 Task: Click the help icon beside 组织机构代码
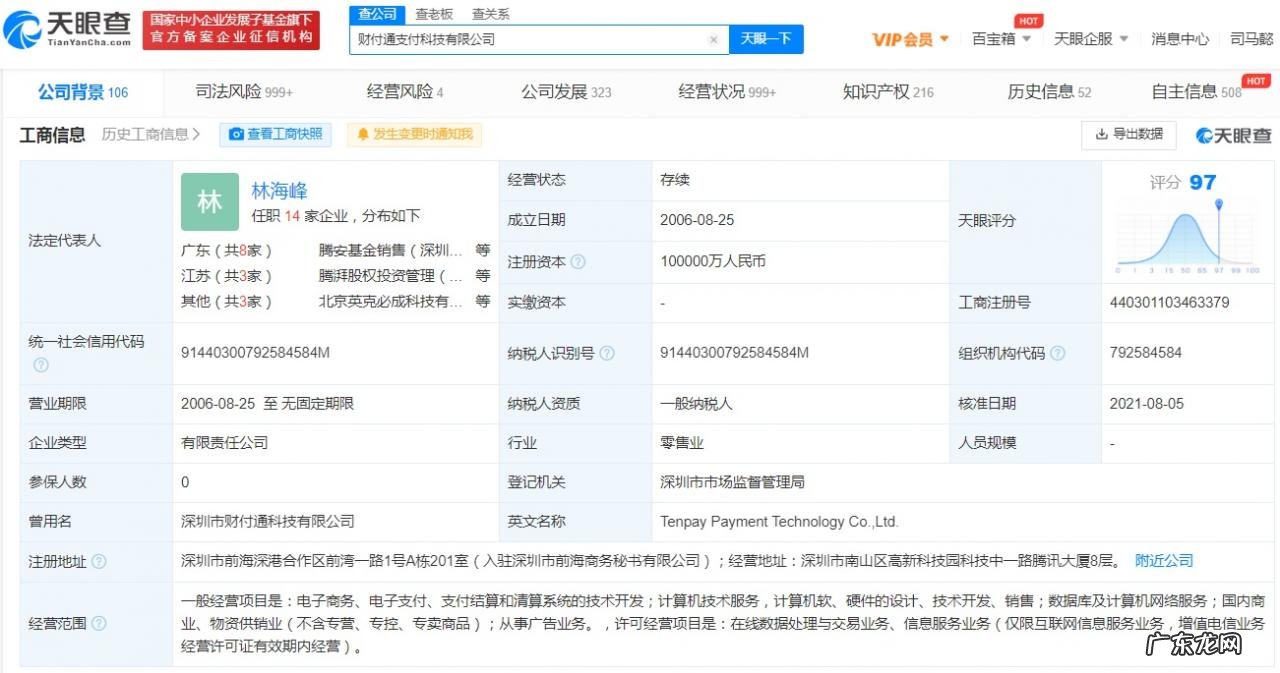coord(1060,353)
